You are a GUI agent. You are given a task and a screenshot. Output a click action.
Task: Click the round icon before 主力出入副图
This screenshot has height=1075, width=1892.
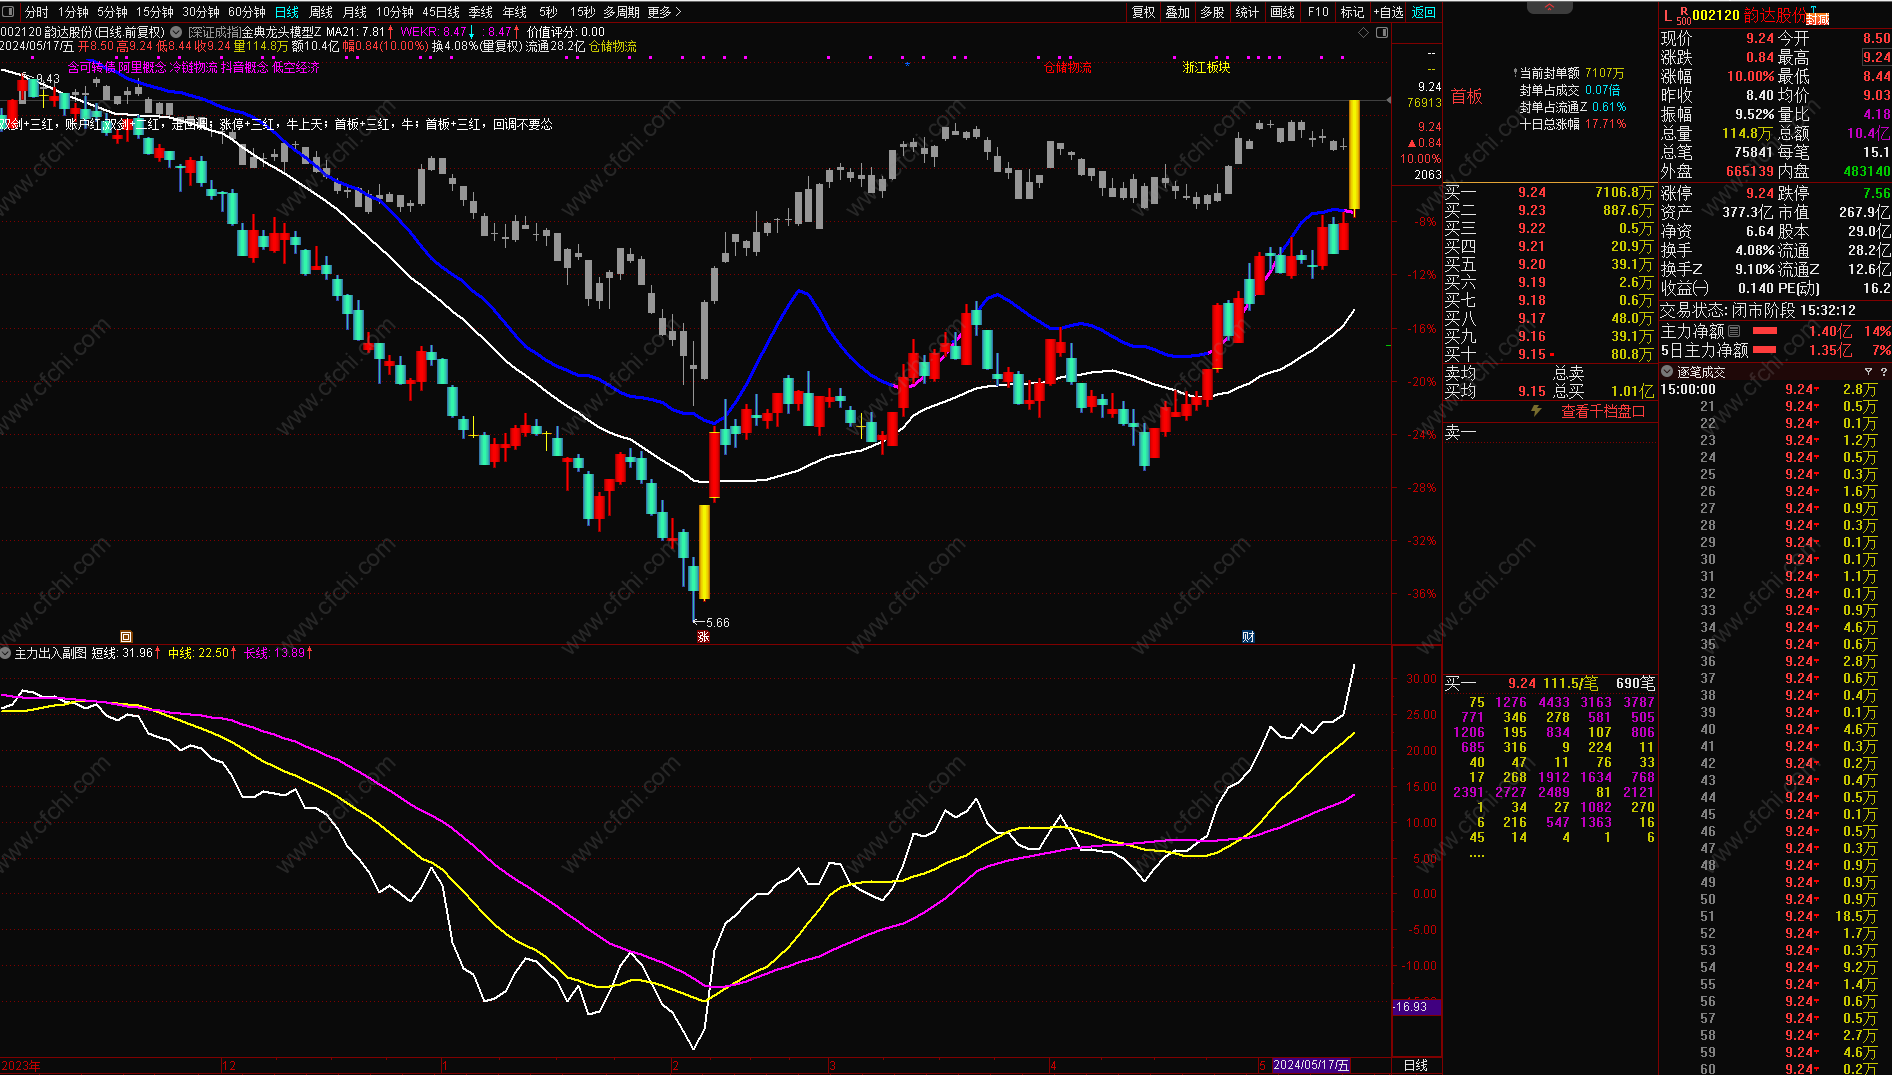[x=6, y=653]
